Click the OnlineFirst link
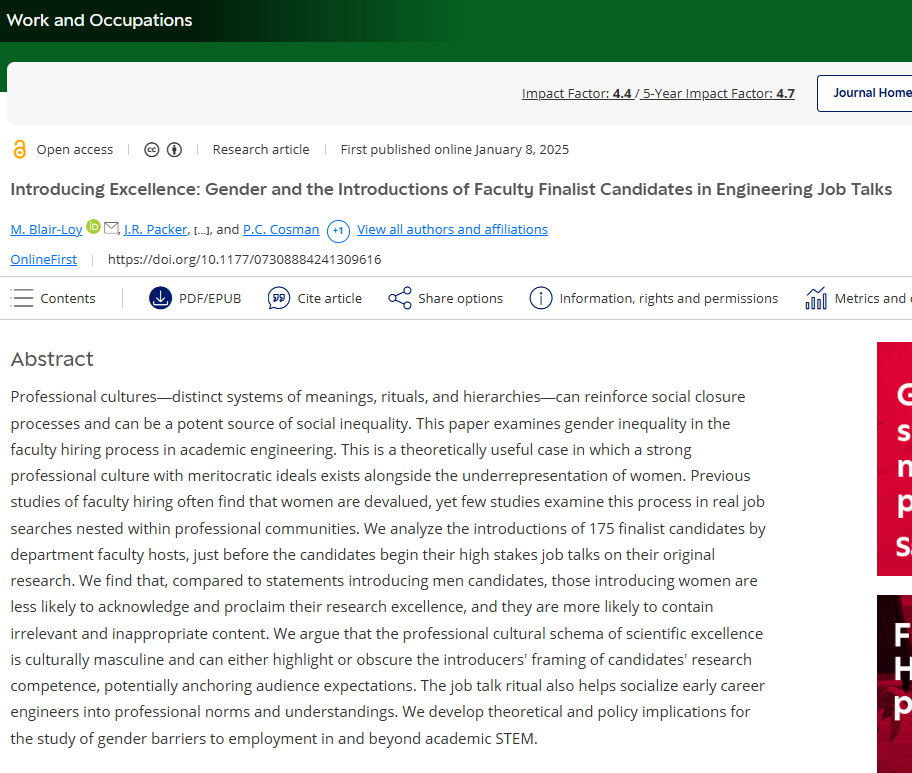The image size is (912, 773). tap(44, 259)
